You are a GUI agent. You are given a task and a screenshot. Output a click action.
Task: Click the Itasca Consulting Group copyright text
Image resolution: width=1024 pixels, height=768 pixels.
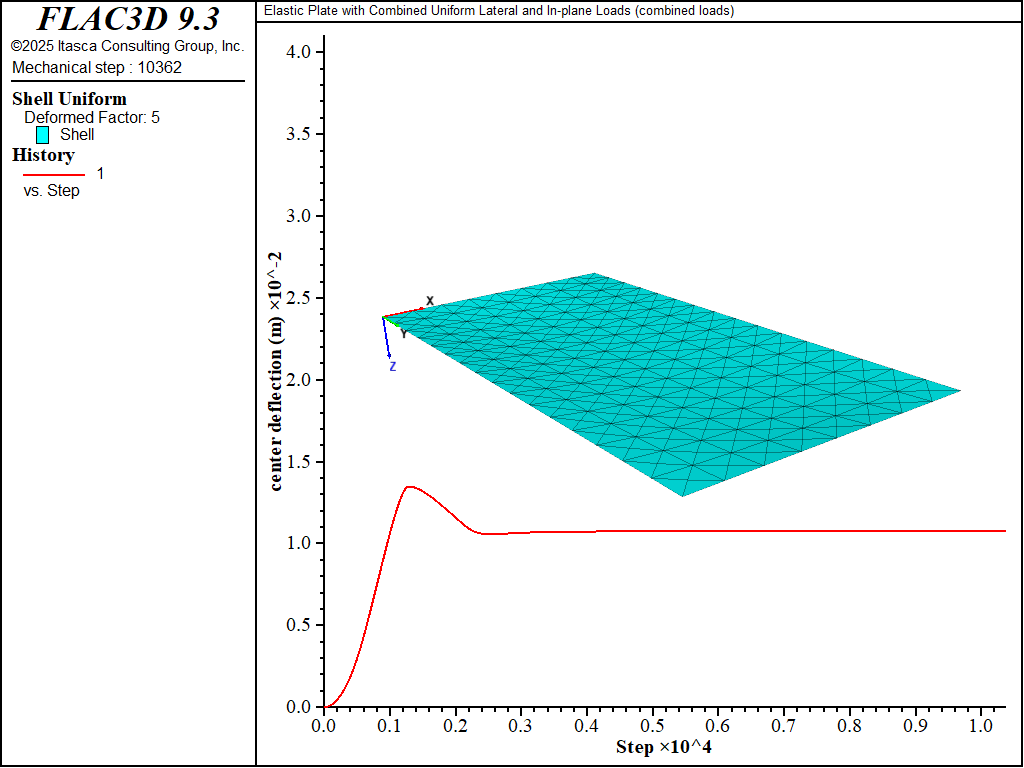click(x=127, y=46)
